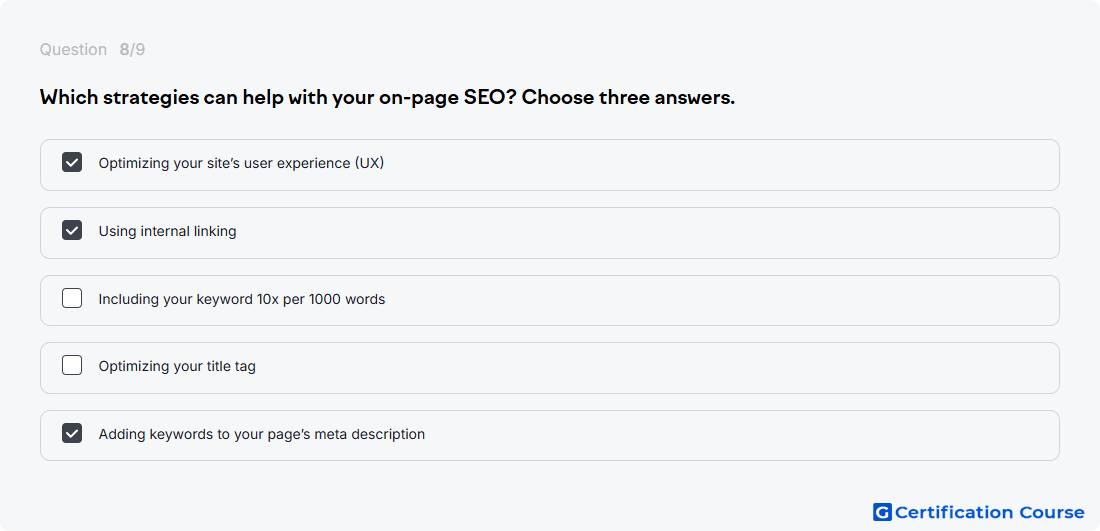Click the gray "Question" label
The height and width of the screenshot is (531, 1100).
(x=73, y=50)
